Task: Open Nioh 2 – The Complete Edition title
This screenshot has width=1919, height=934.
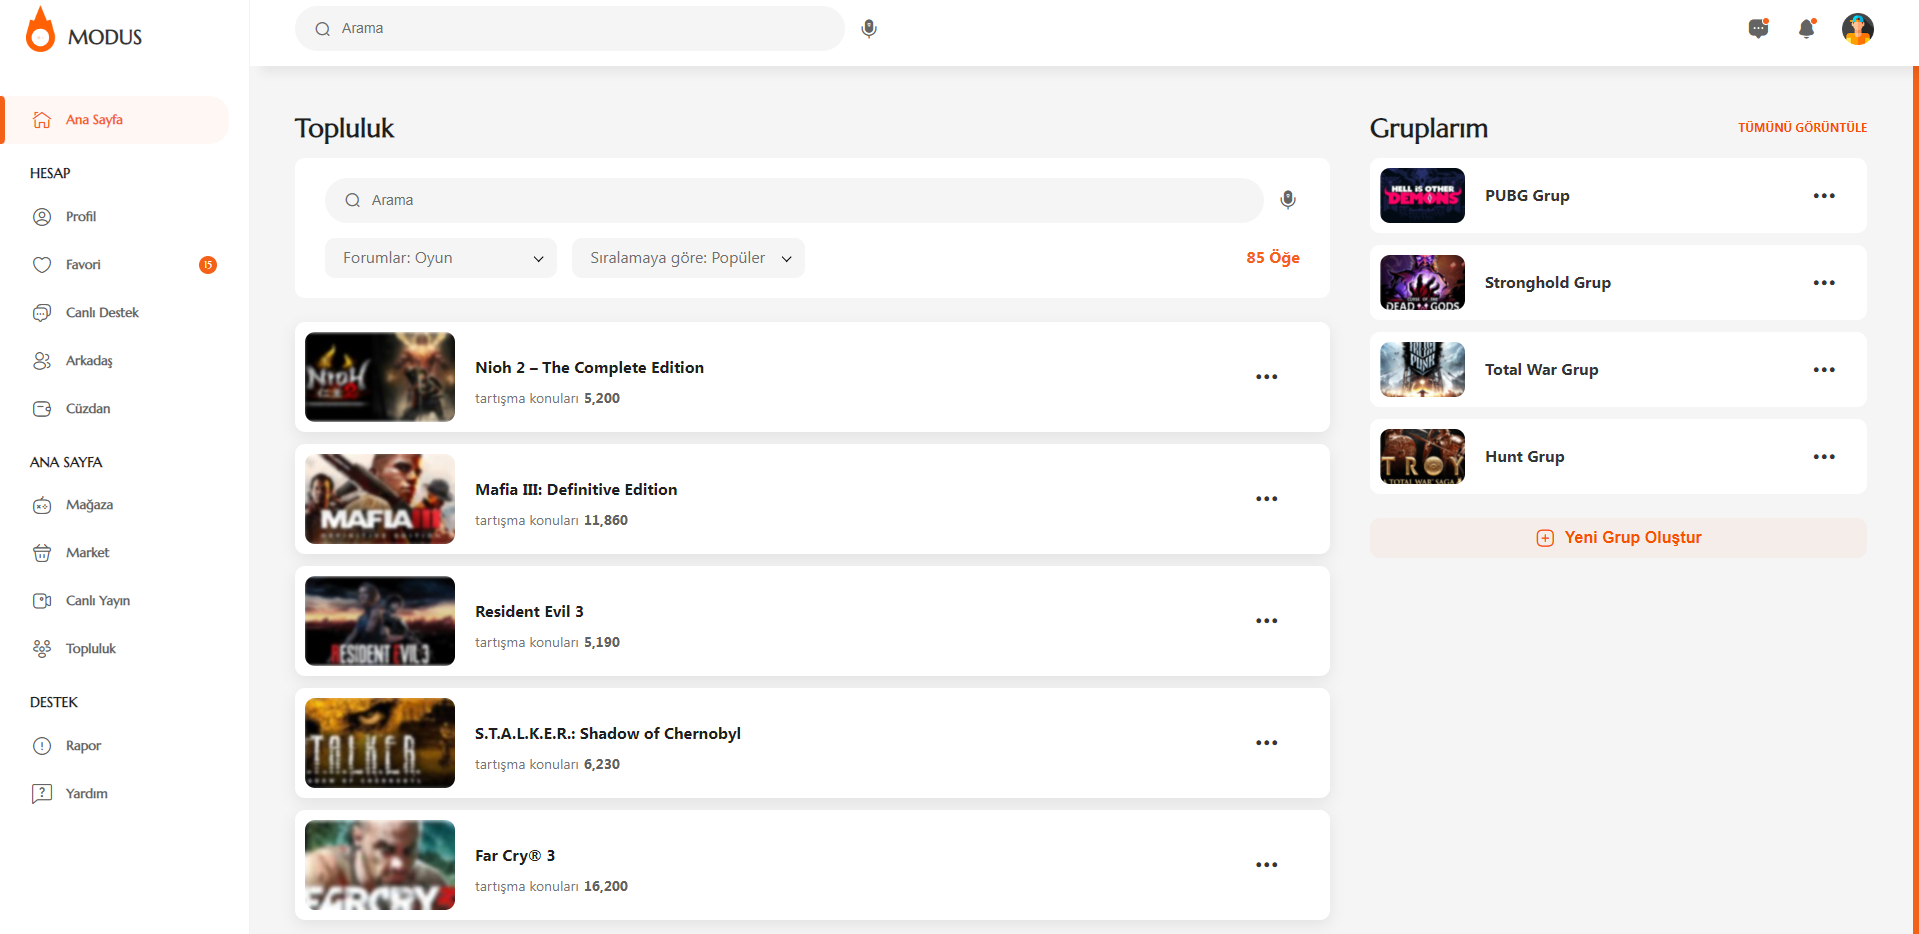Action: [589, 368]
